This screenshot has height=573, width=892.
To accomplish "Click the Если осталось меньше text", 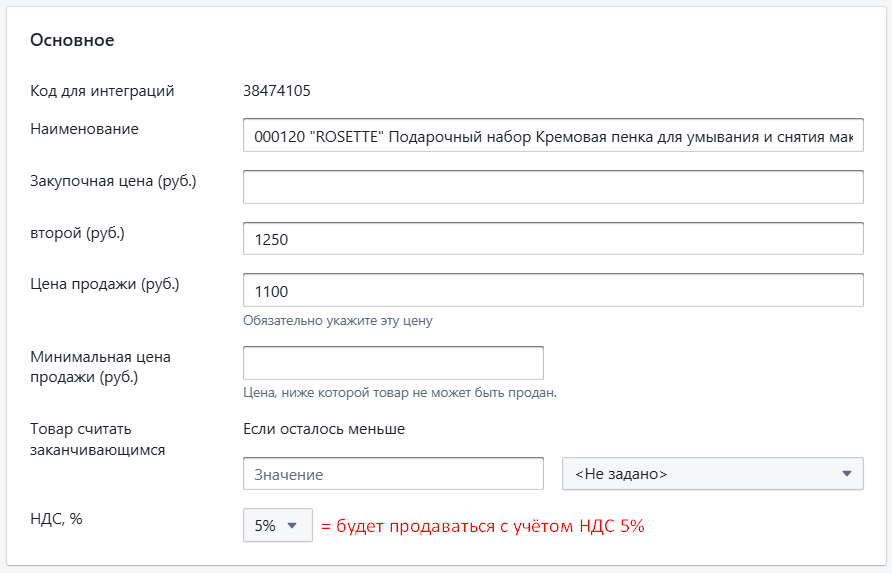I will pos(324,429).
